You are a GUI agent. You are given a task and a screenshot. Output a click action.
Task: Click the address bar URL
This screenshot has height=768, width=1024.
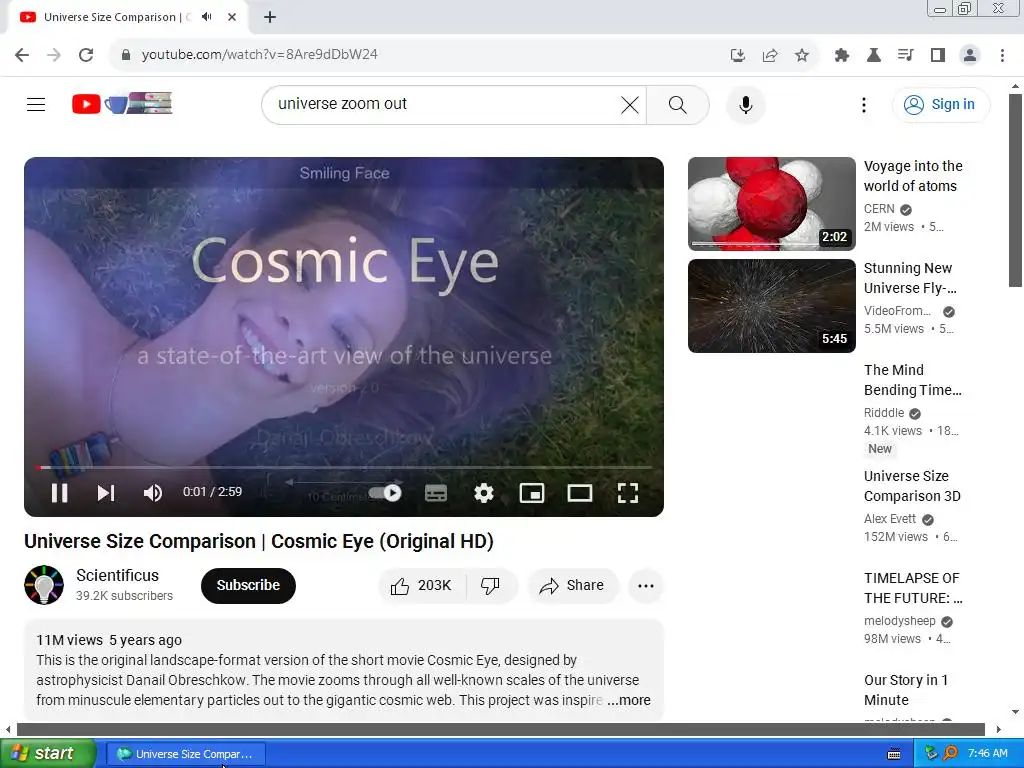point(259,55)
